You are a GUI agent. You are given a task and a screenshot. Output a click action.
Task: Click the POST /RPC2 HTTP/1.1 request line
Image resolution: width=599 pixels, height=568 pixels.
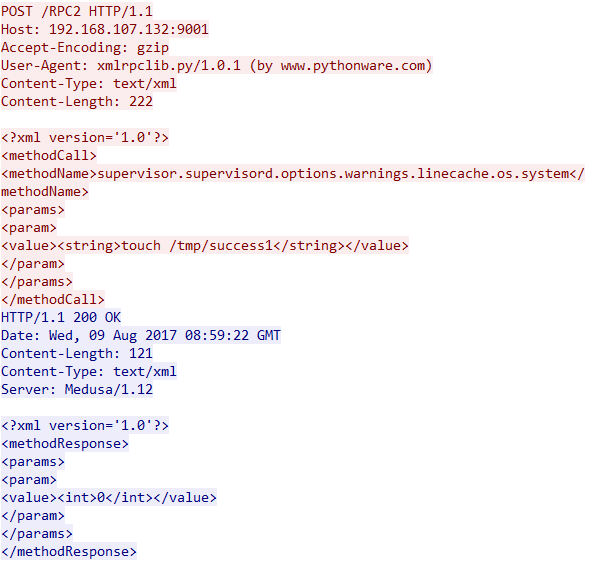click(x=77, y=11)
